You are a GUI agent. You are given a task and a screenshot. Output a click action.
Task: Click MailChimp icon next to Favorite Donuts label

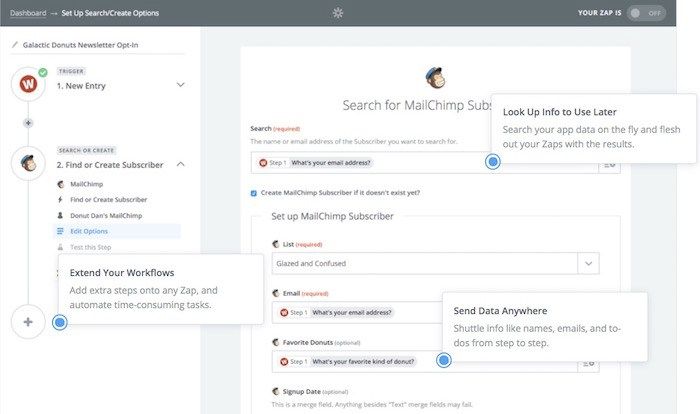click(275, 342)
